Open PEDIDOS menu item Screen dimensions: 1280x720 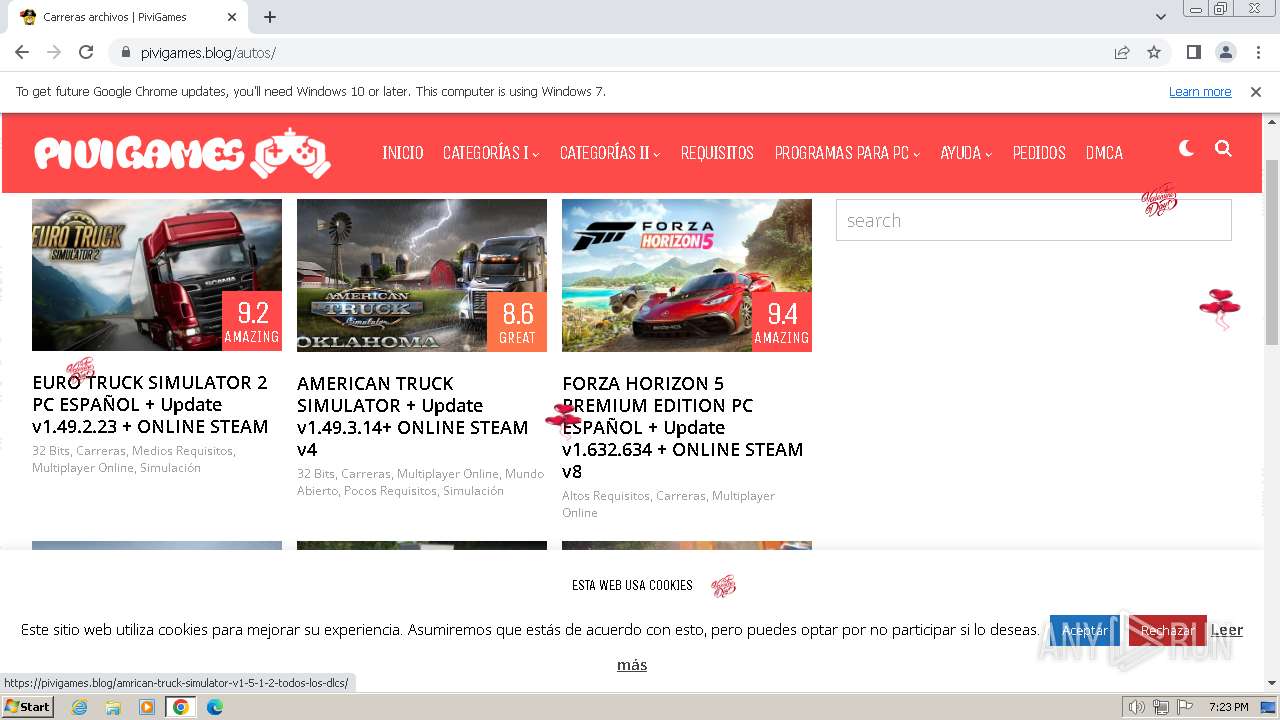1039,153
